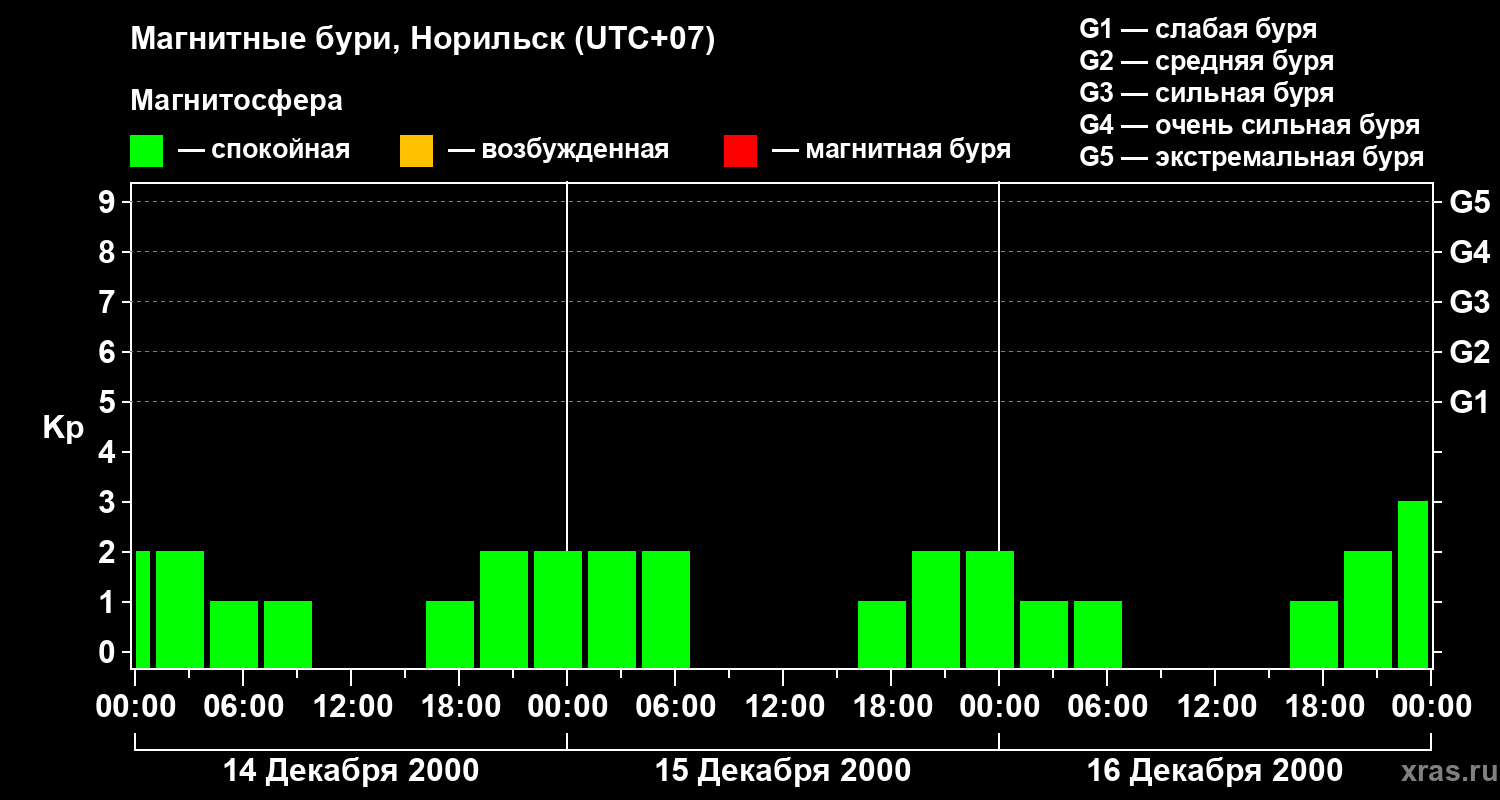
Task: Click the Kp 1 bar for 16:00–19:00 on 14 December
Action: click(450, 634)
